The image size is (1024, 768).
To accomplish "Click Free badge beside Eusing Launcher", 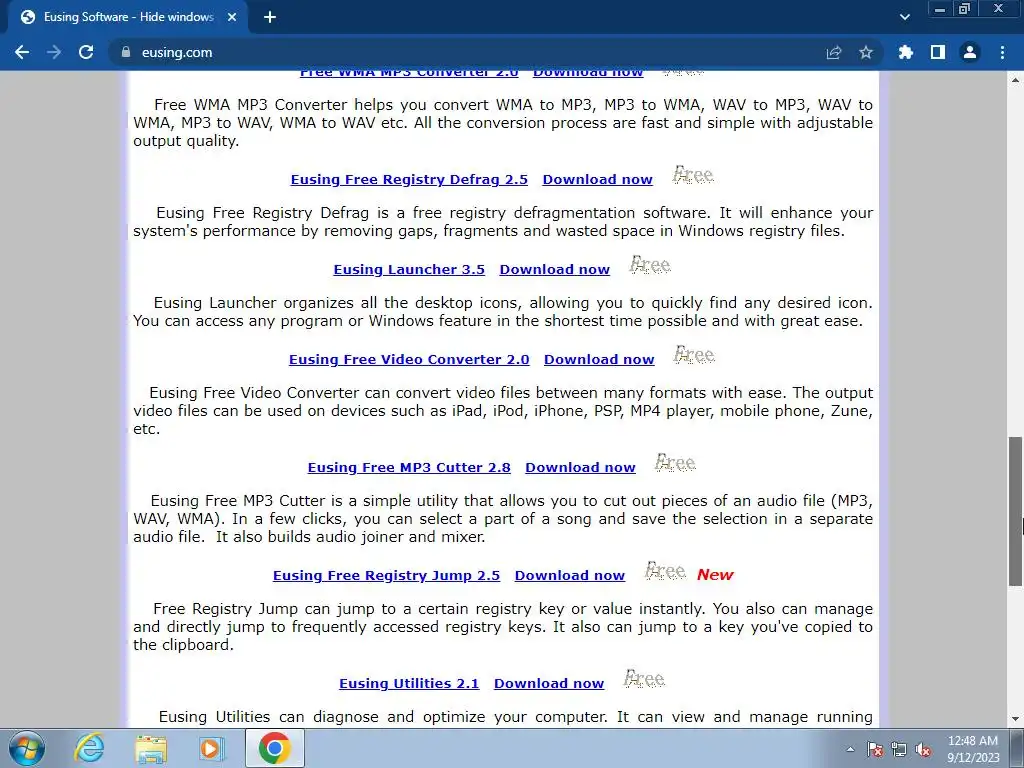I will [650, 264].
